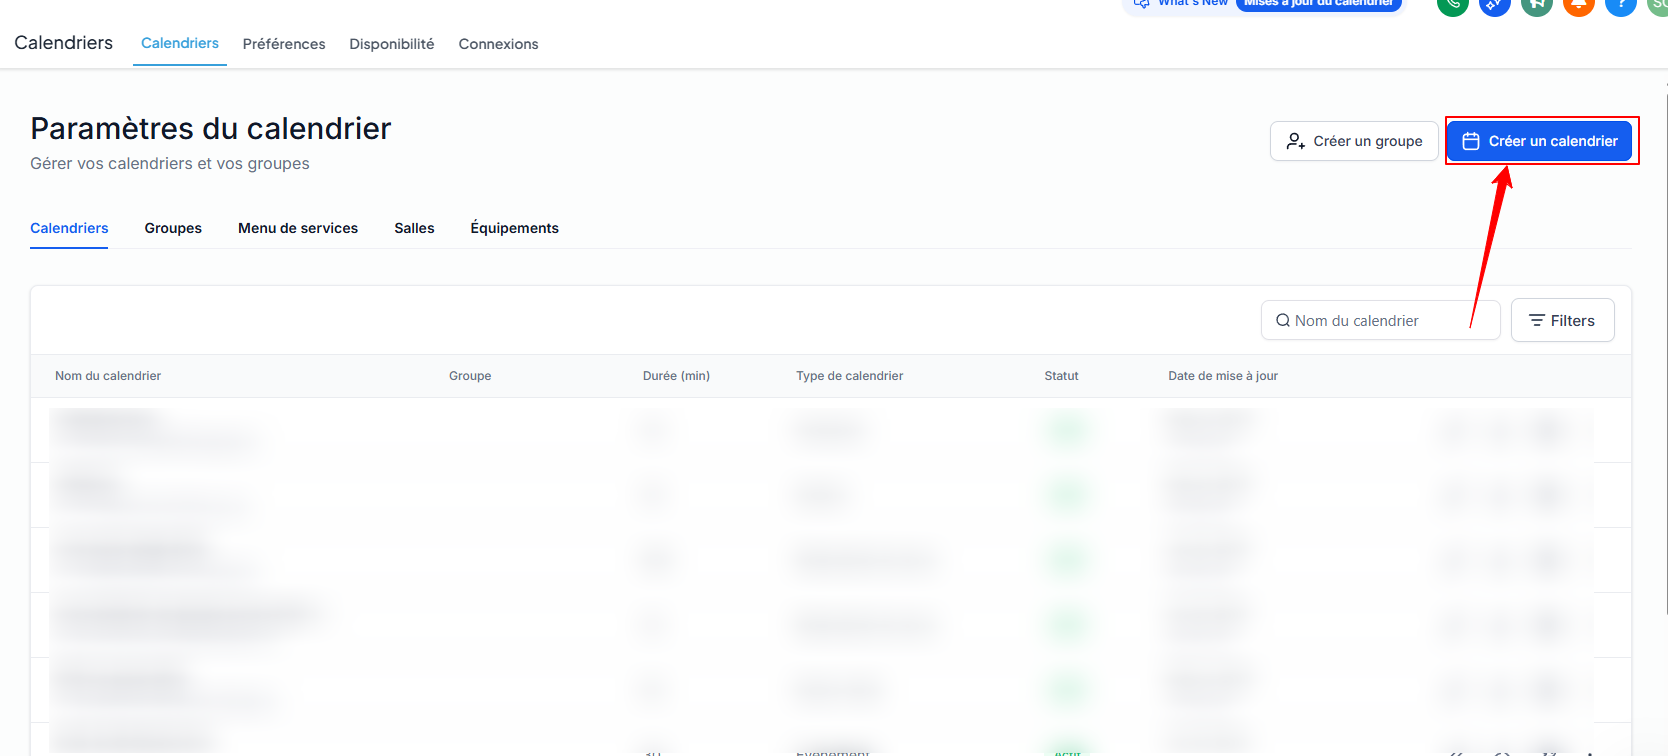Switch to the top Calendriers nav tab
Image resolution: width=1668 pixels, height=756 pixels.
click(180, 43)
